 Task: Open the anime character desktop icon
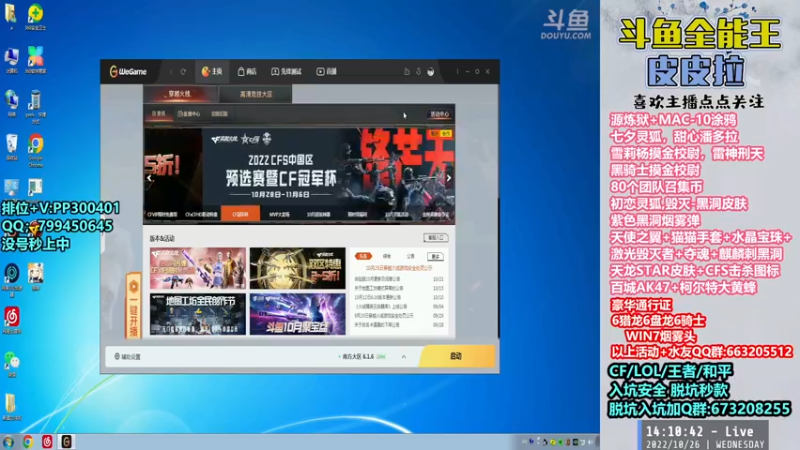coord(35,277)
